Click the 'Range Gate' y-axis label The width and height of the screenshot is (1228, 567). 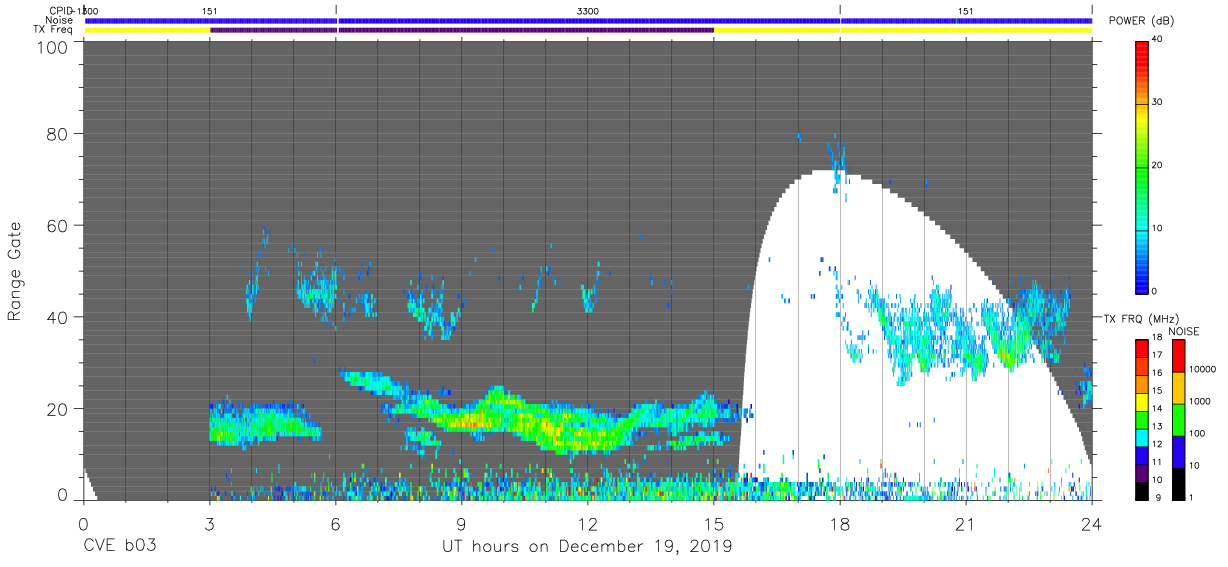[16, 272]
